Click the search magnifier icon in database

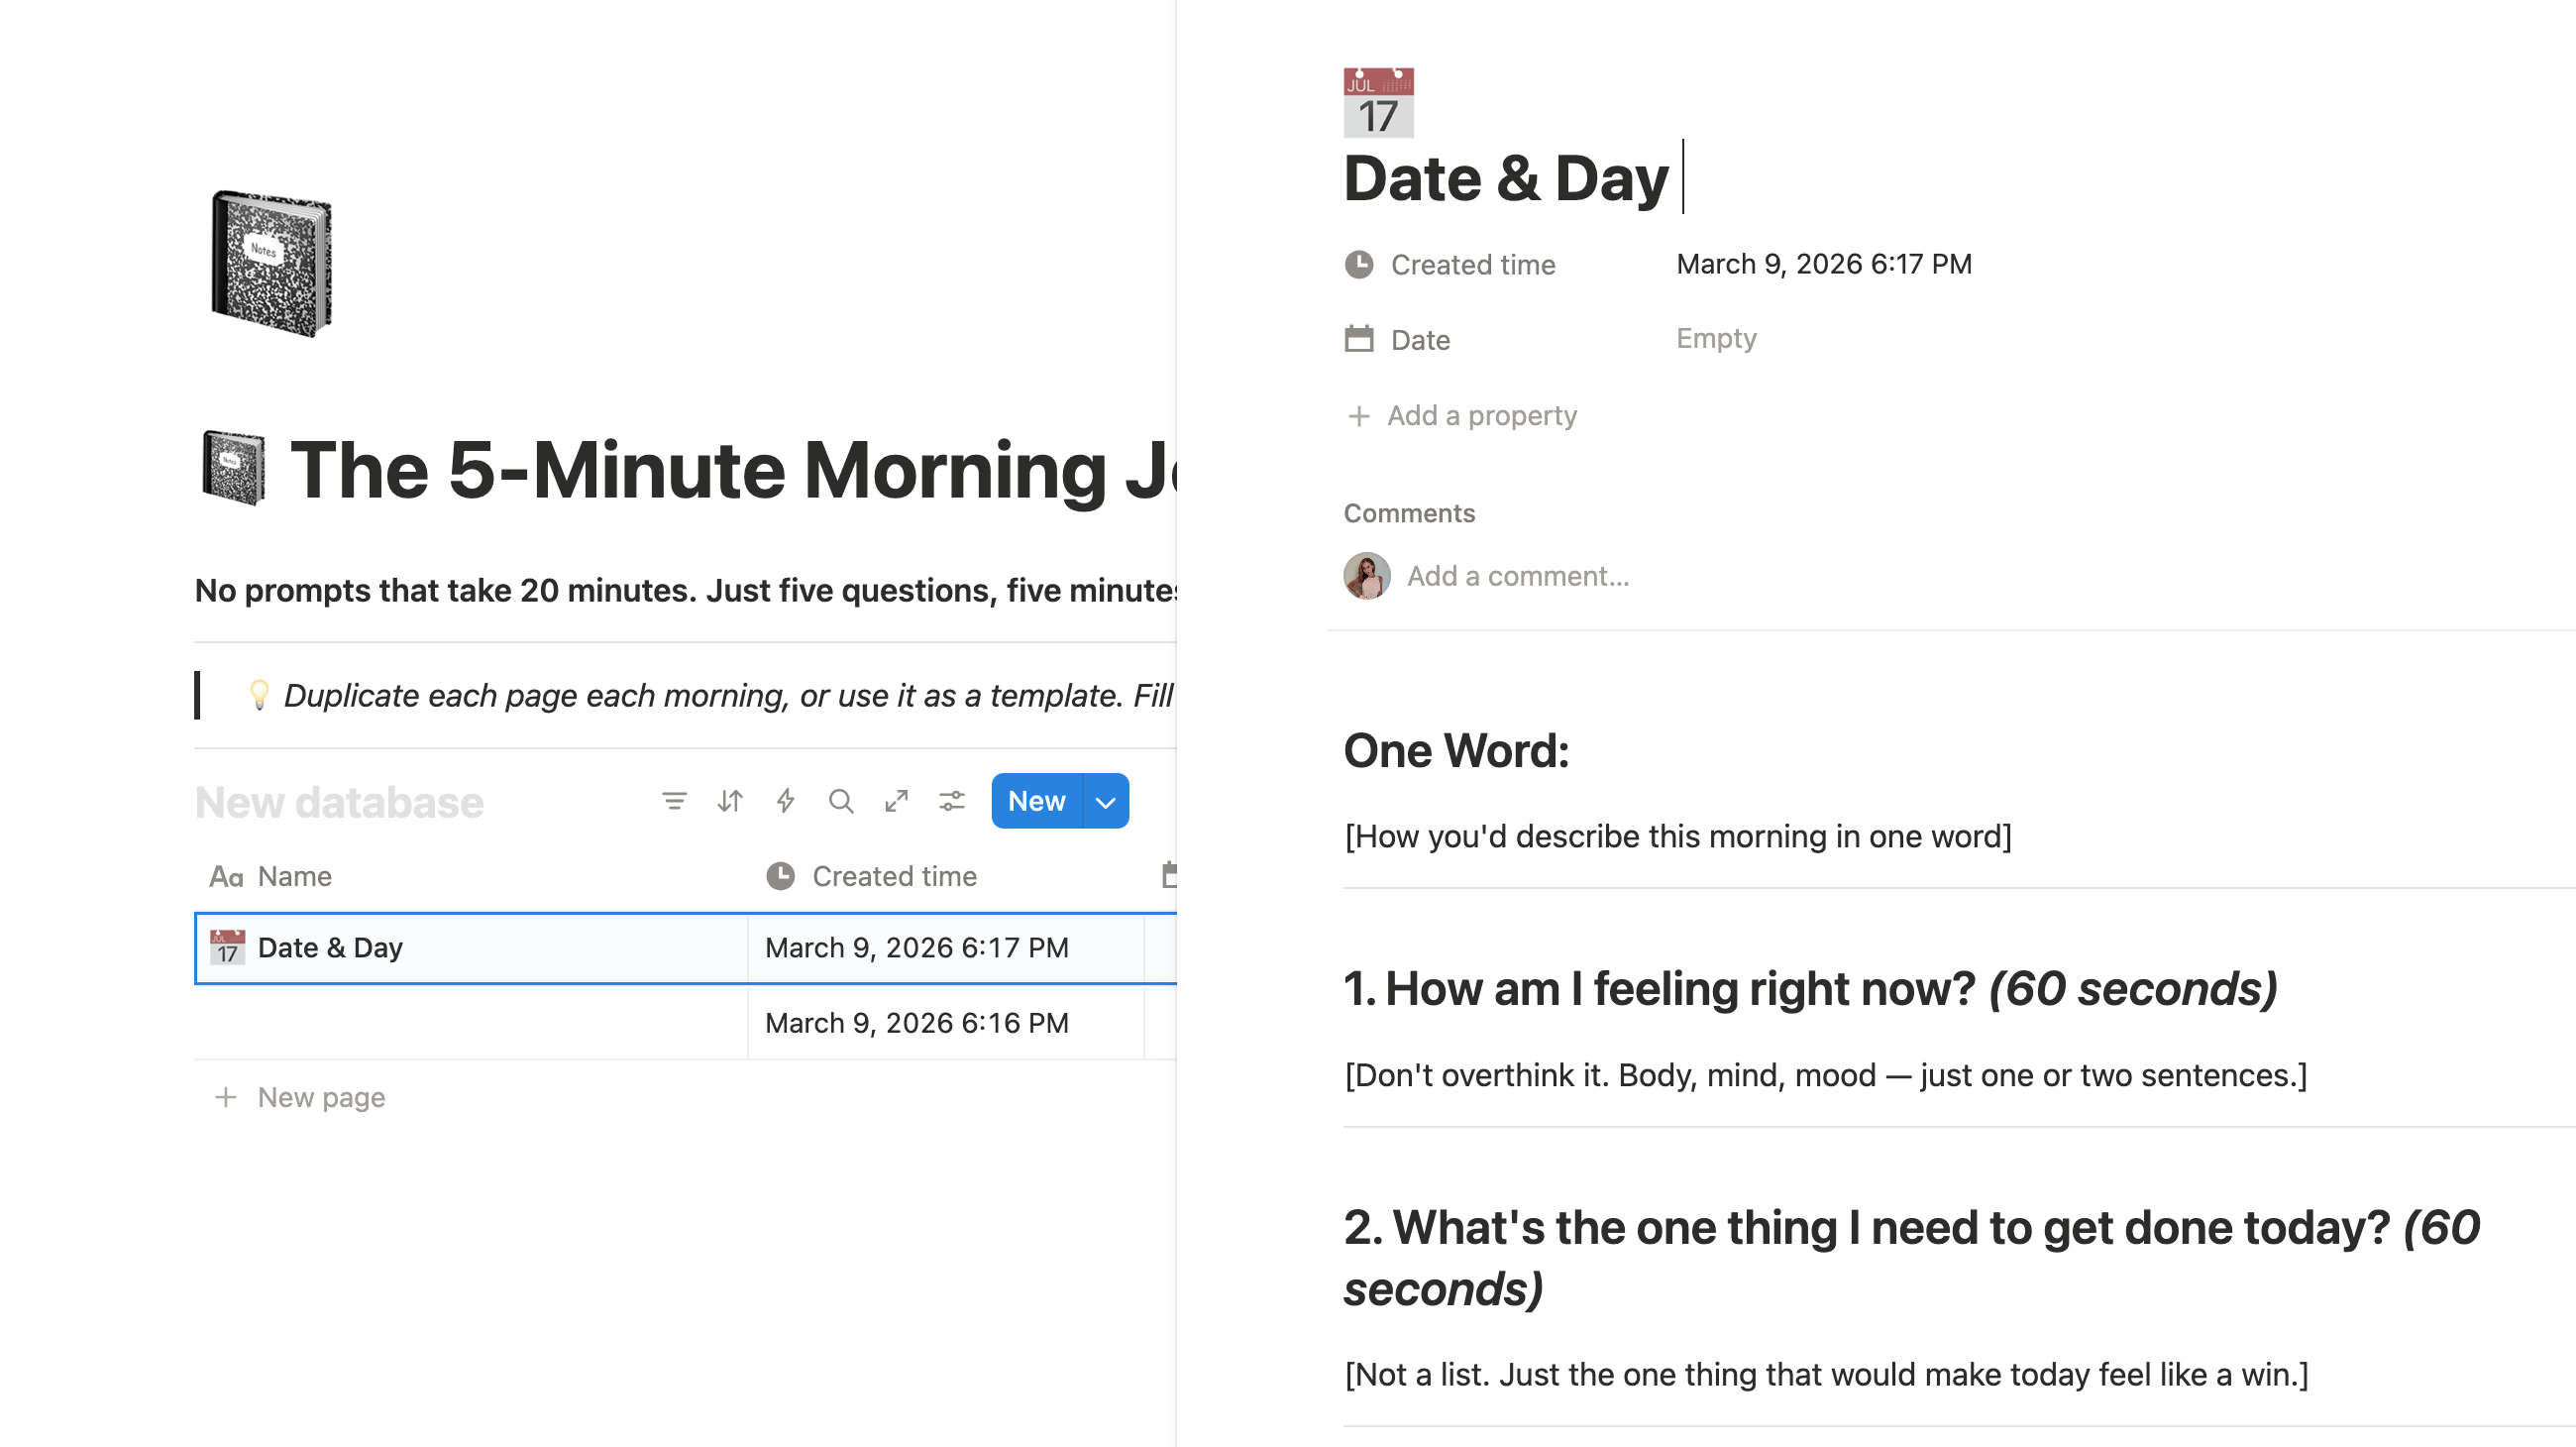[x=841, y=801]
